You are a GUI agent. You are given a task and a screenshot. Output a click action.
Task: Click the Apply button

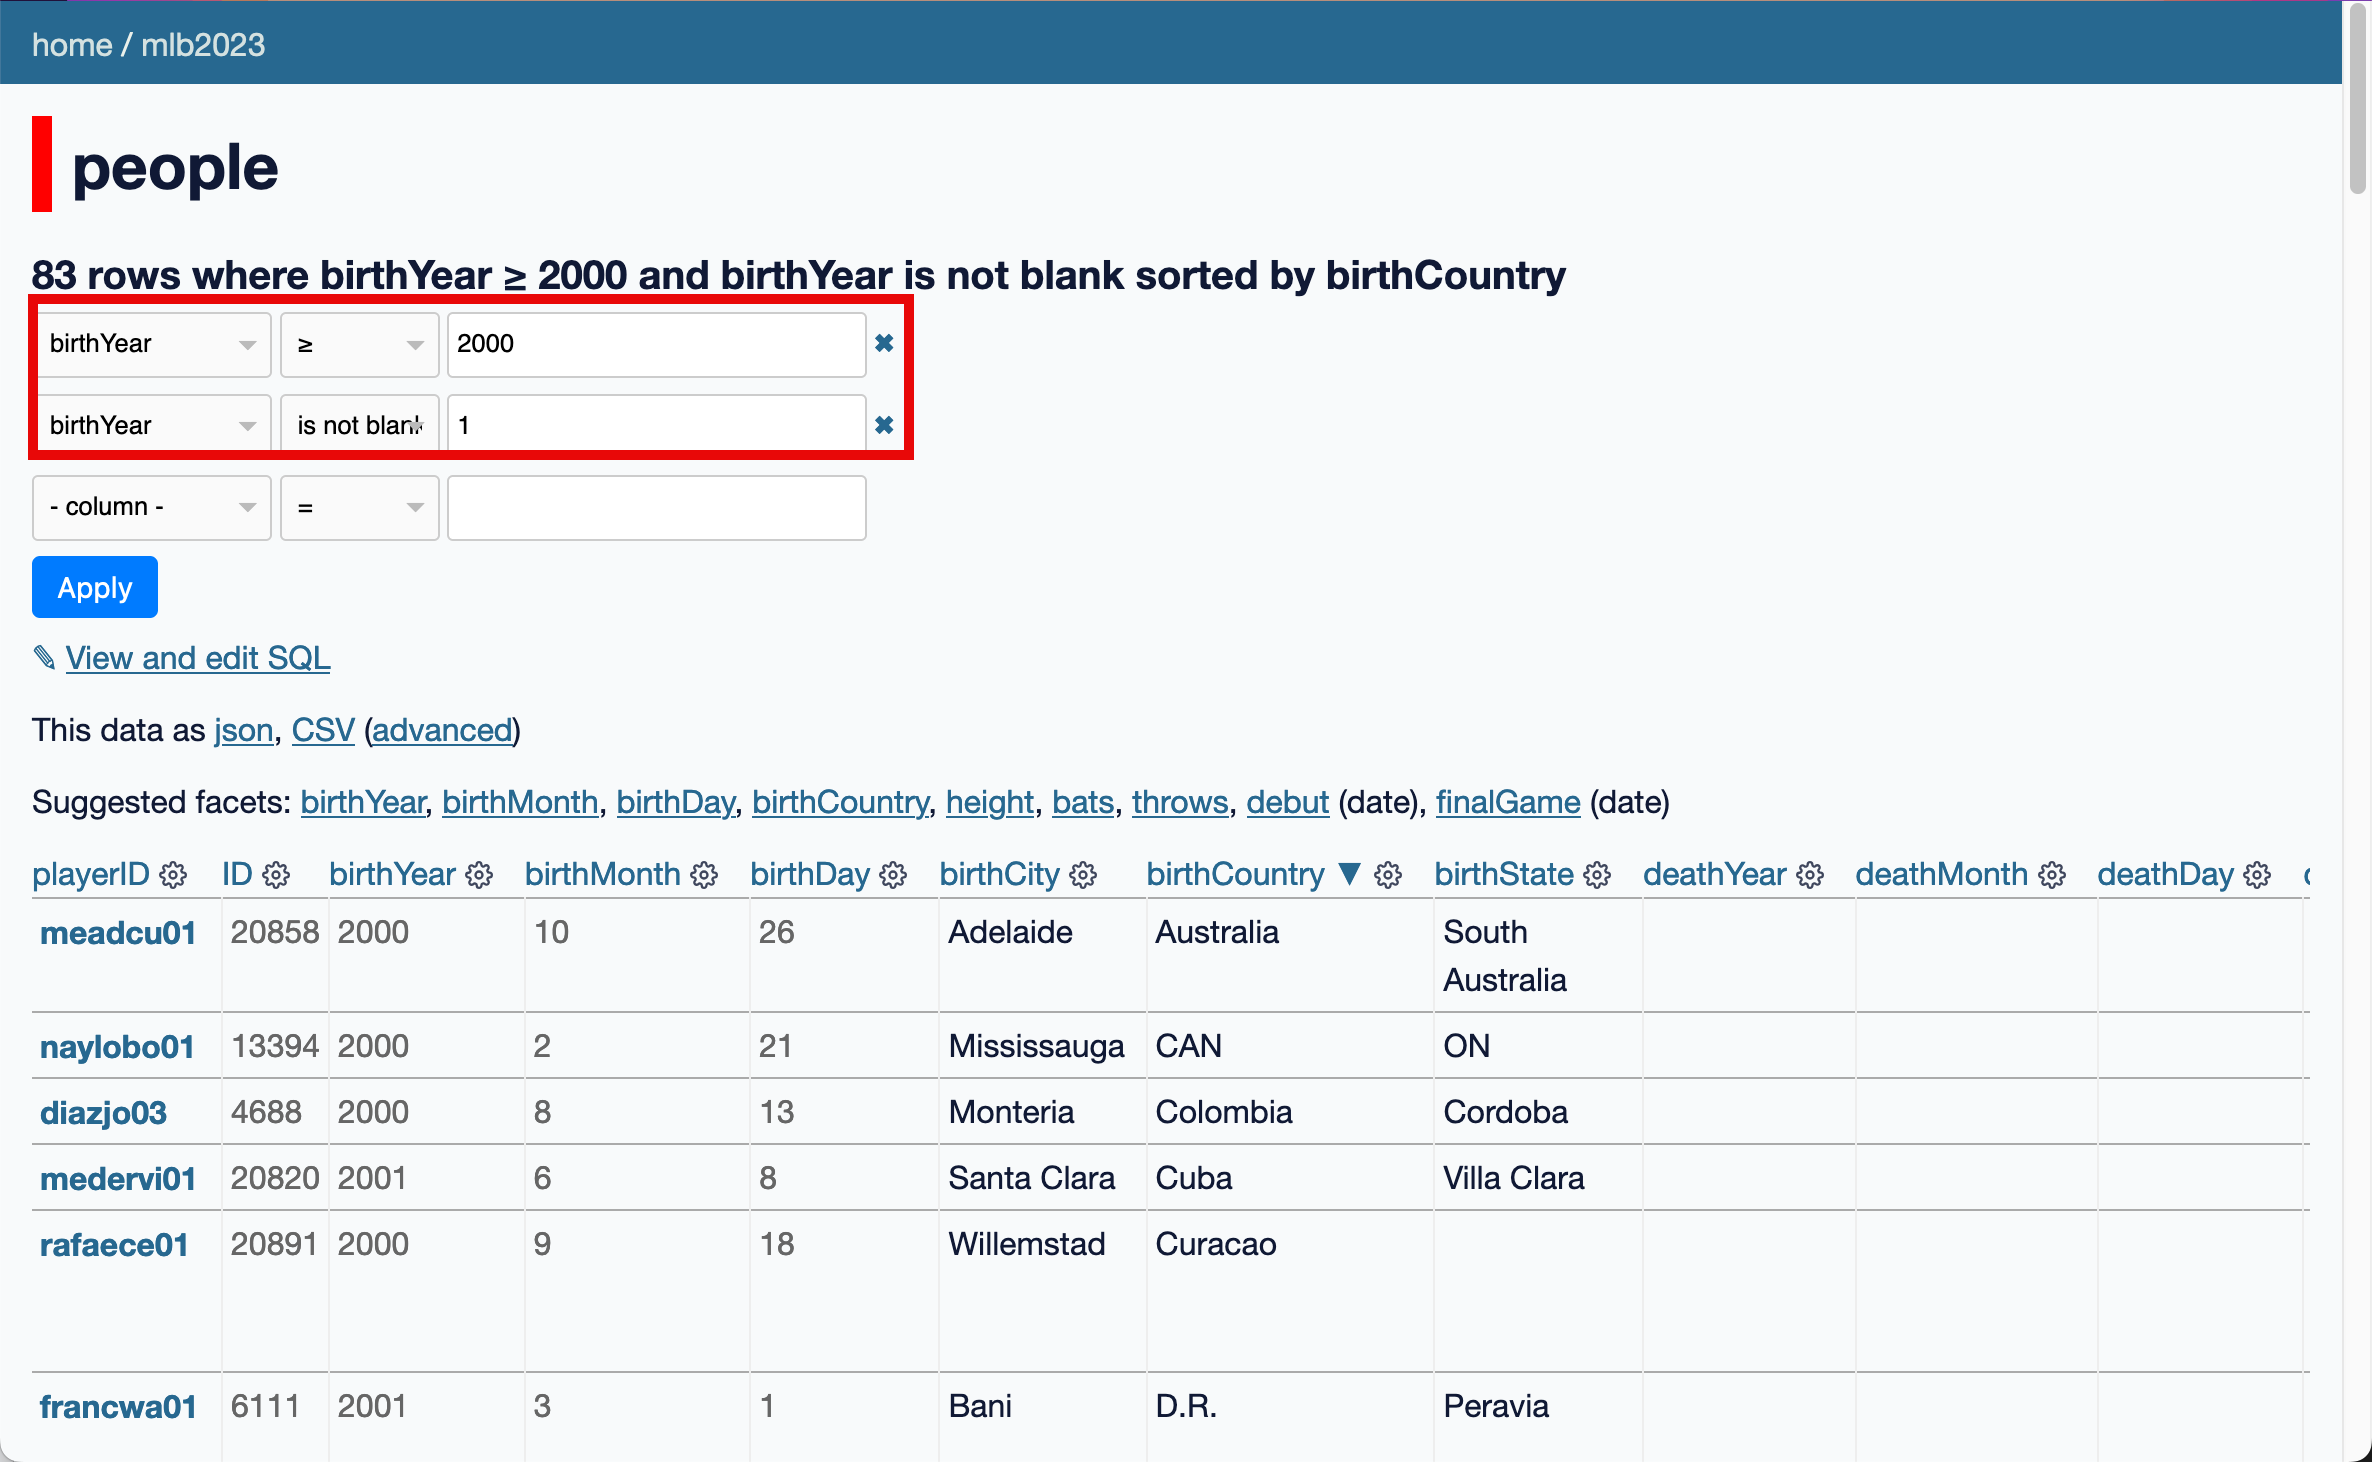point(95,587)
